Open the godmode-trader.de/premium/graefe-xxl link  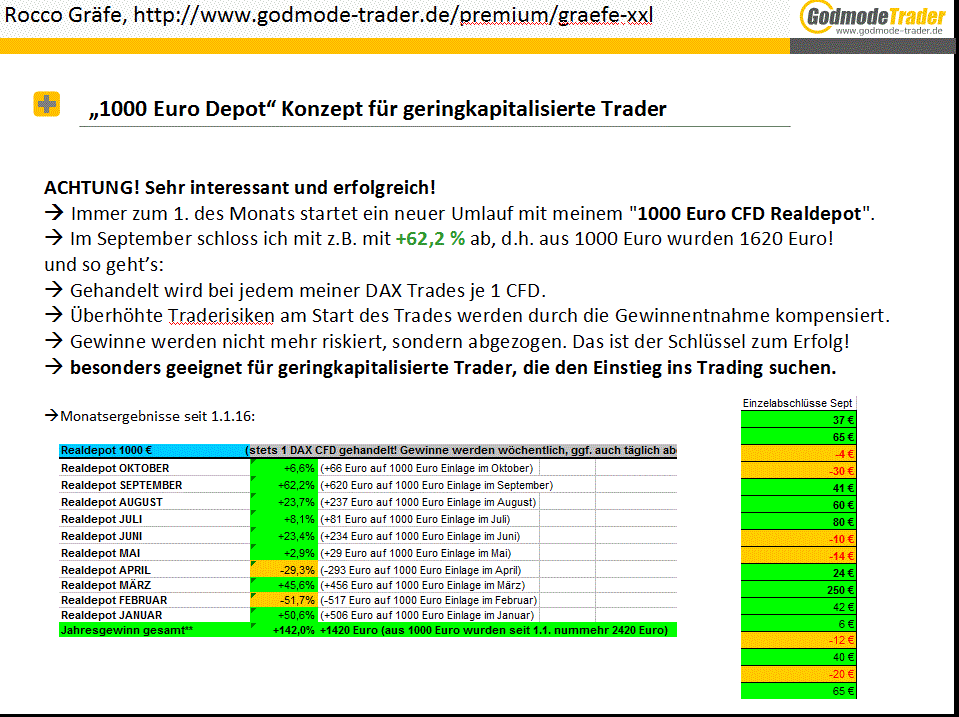click(x=393, y=15)
